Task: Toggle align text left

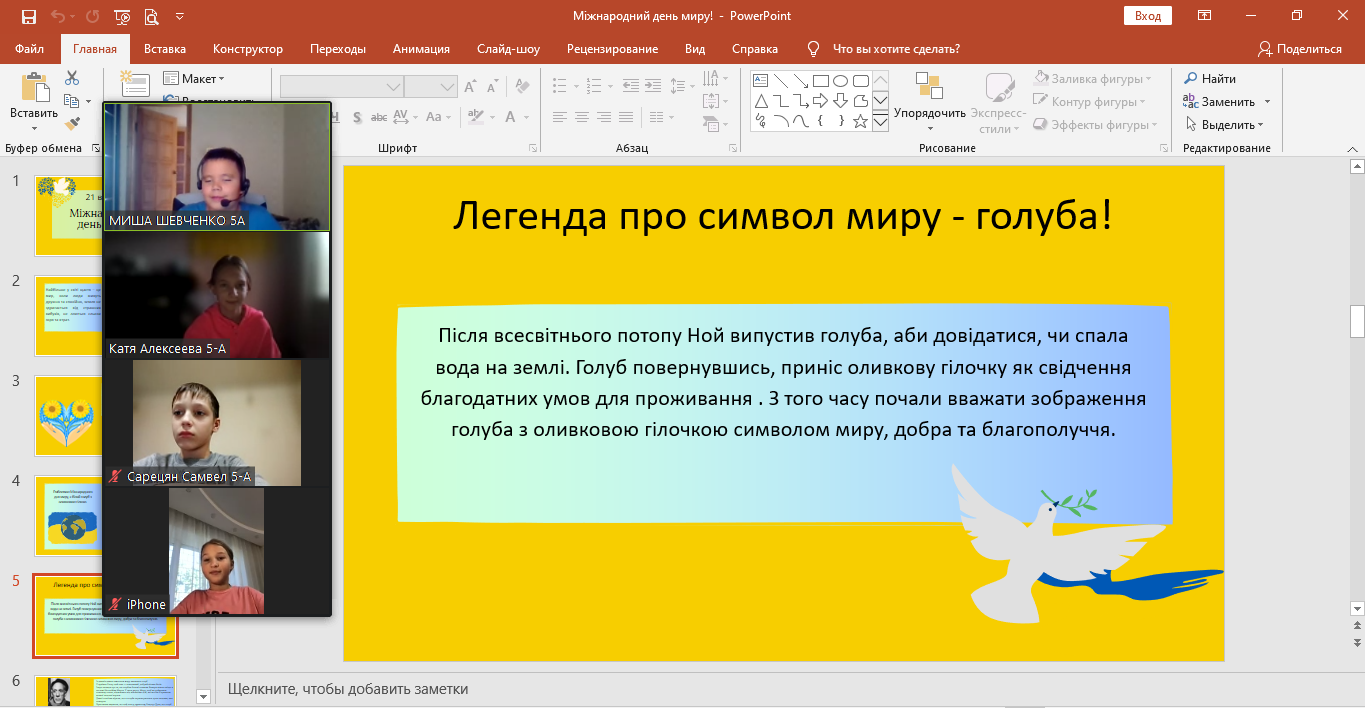Action: pyautogui.click(x=560, y=117)
